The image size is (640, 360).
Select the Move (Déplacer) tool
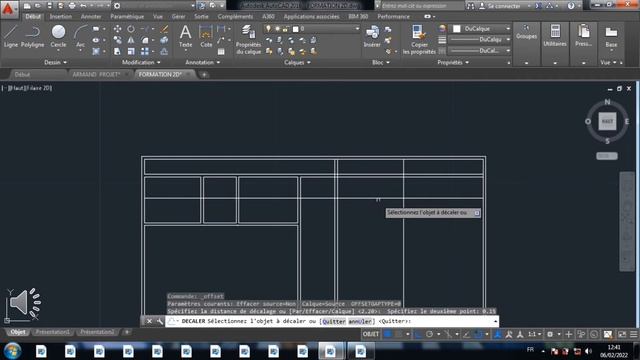coord(117,29)
